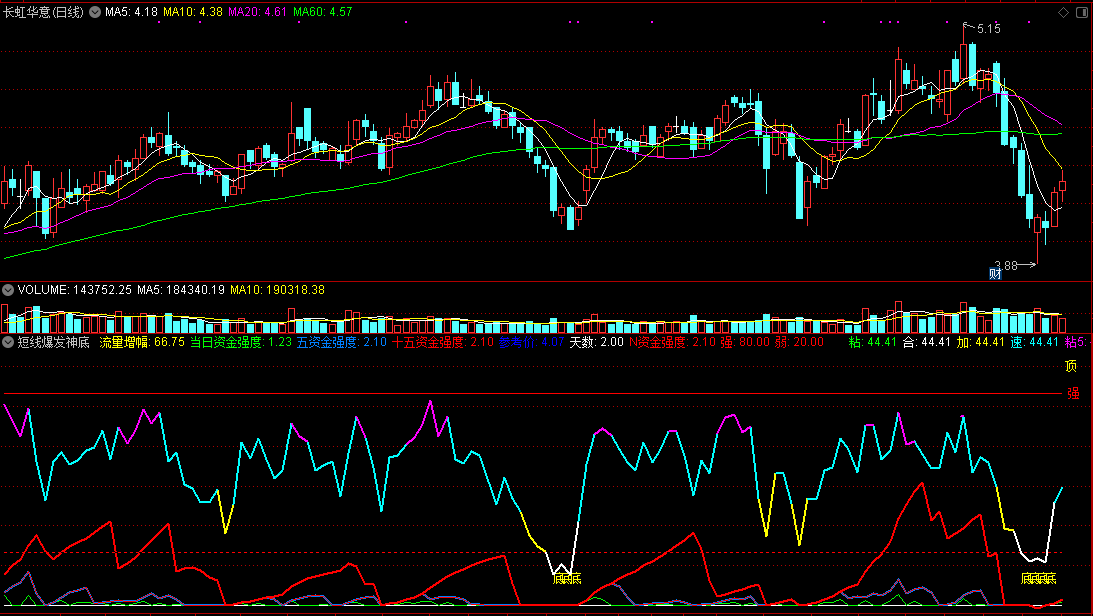Open the 短线爆发神底 indicator dropdown arrow

click(x=8, y=342)
